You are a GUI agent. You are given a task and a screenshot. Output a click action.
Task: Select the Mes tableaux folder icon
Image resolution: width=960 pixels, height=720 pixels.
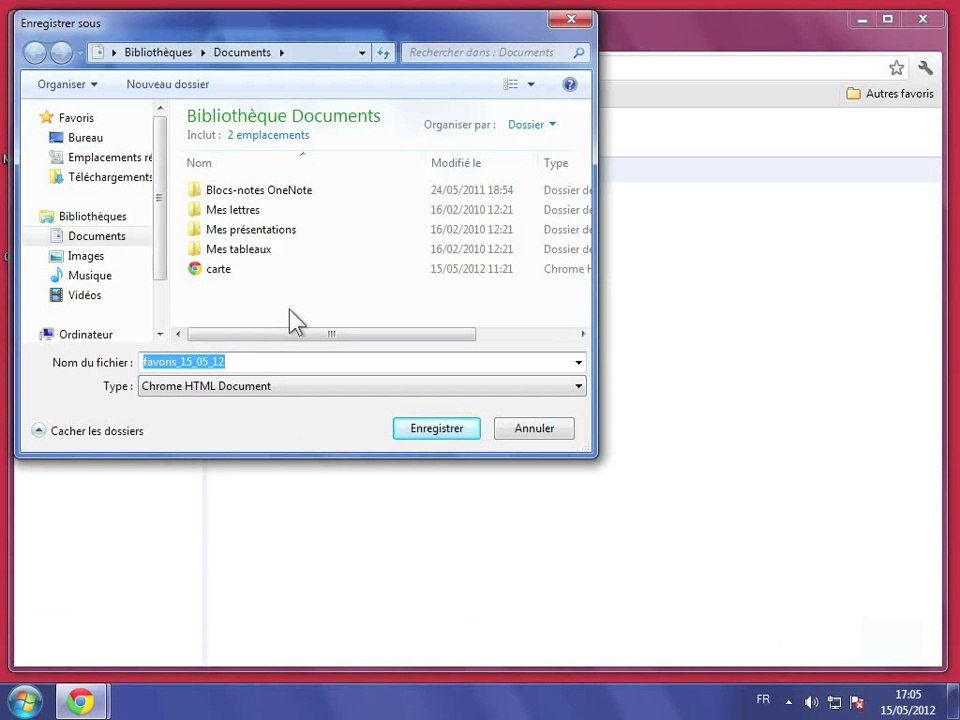pyautogui.click(x=194, y=249)
